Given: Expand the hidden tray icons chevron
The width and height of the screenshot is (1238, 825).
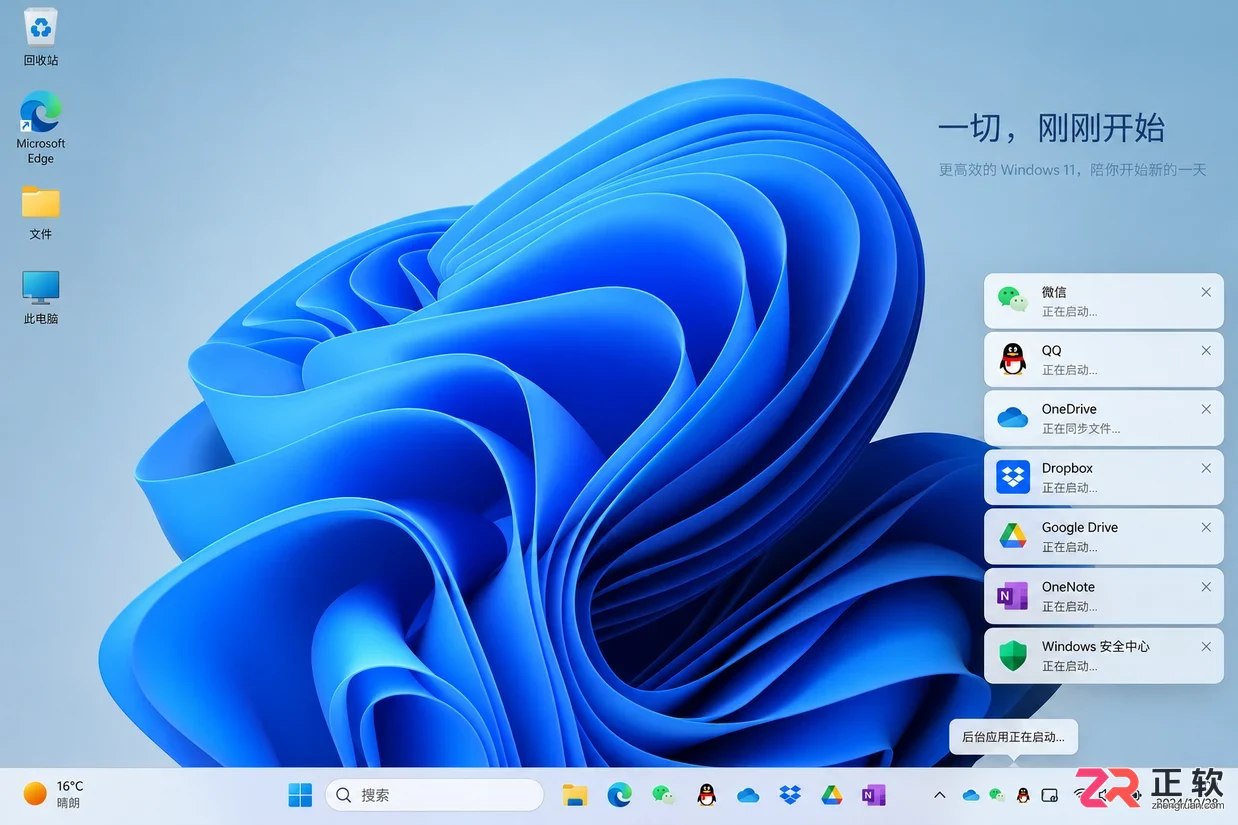Looking at the screenshot, I should coord(939,795).
